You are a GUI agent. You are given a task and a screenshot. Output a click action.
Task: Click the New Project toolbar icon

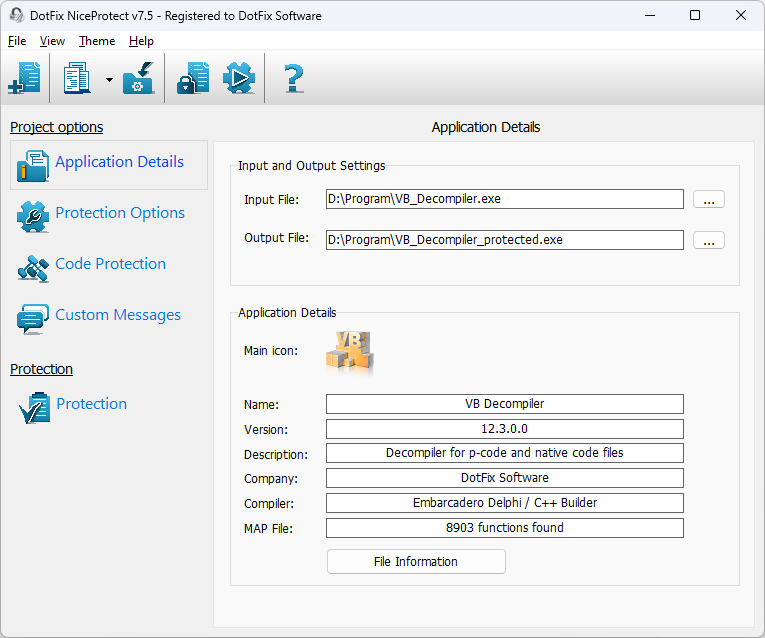pos(24,78)
